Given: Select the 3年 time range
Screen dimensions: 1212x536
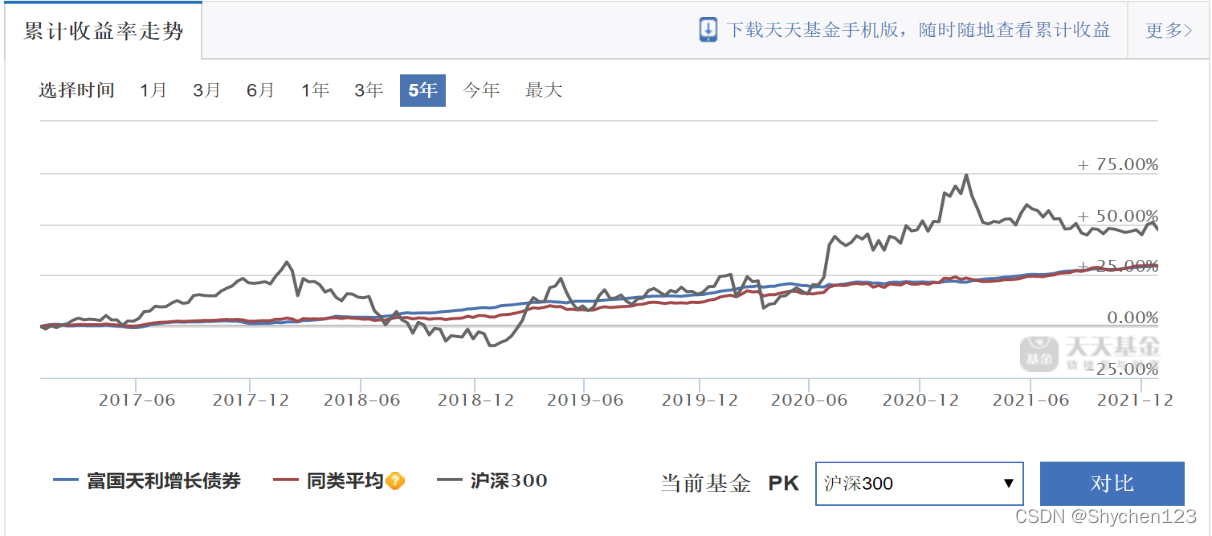Looking at the screenshot, I should tap(368, 90).
